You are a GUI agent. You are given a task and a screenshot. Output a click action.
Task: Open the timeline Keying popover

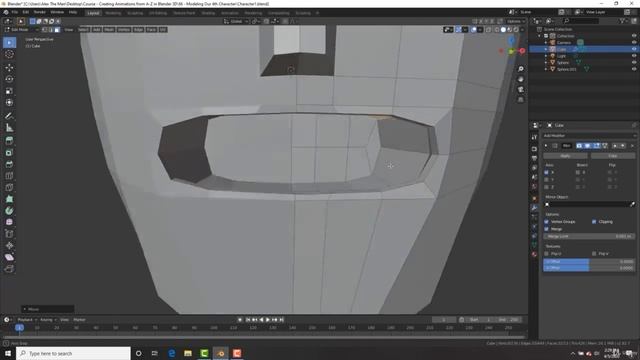(47, 320)
